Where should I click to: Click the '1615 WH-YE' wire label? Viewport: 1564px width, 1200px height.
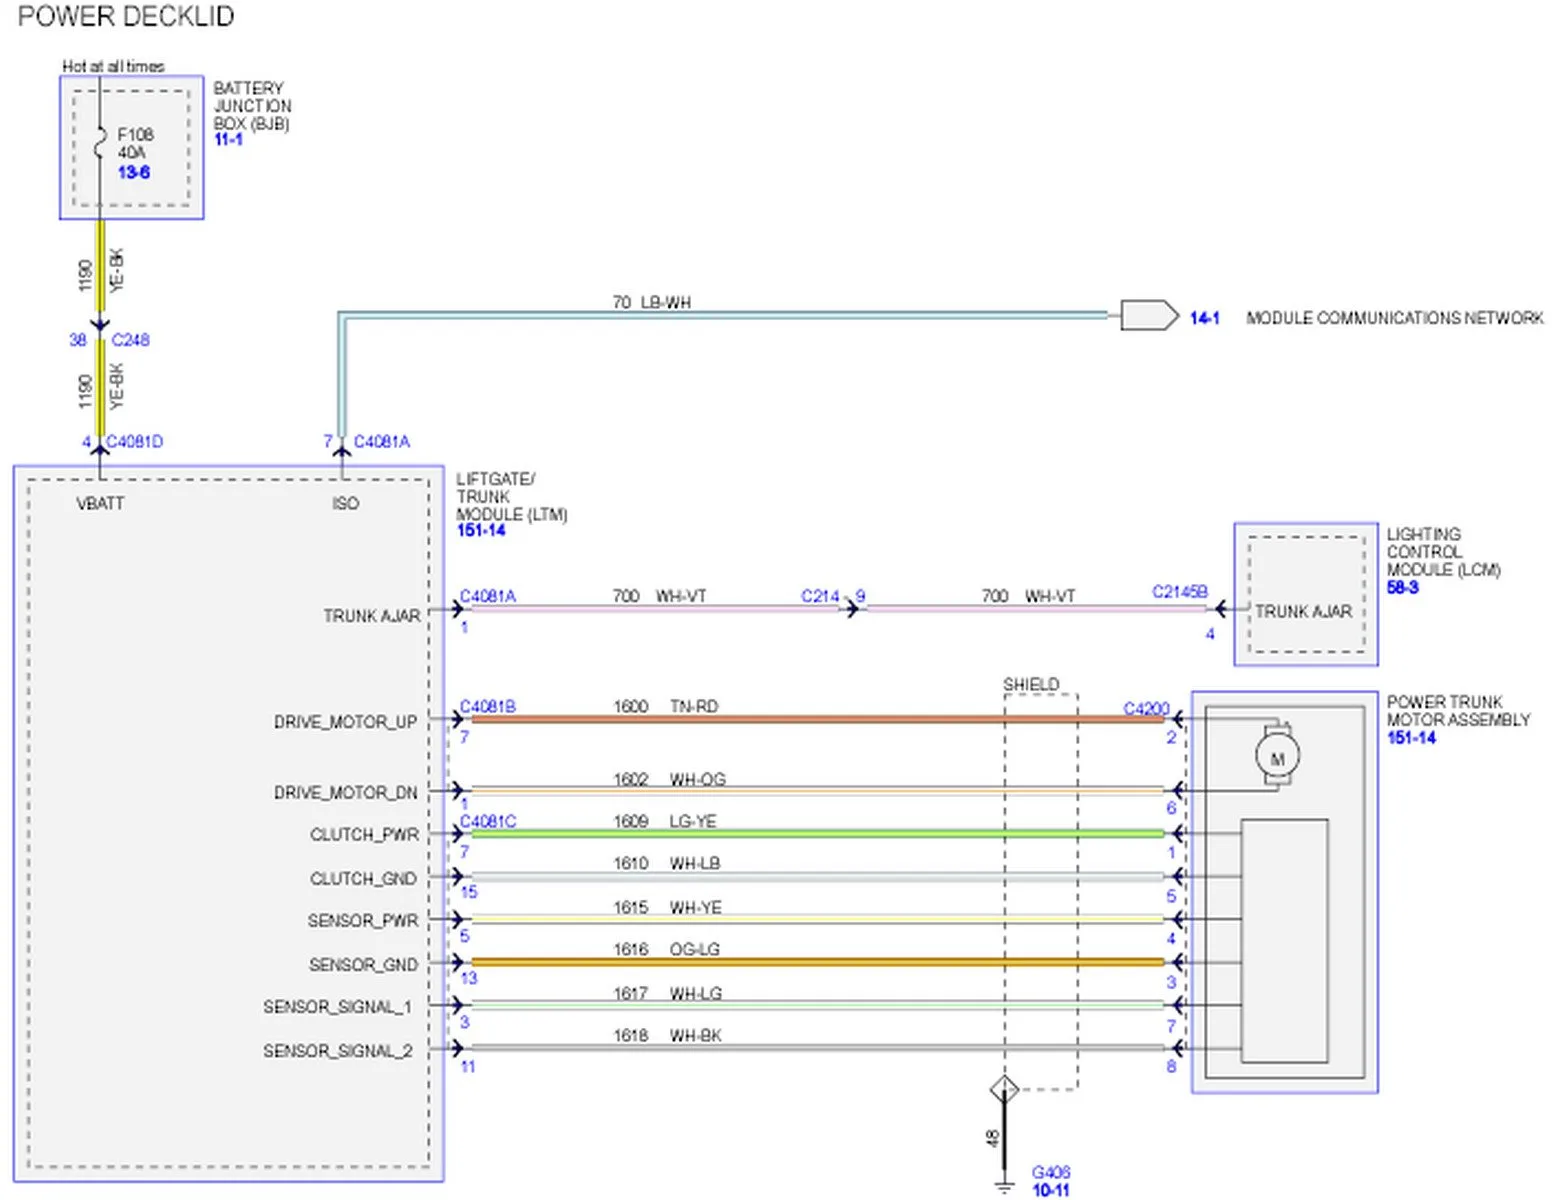click(667, 908)
